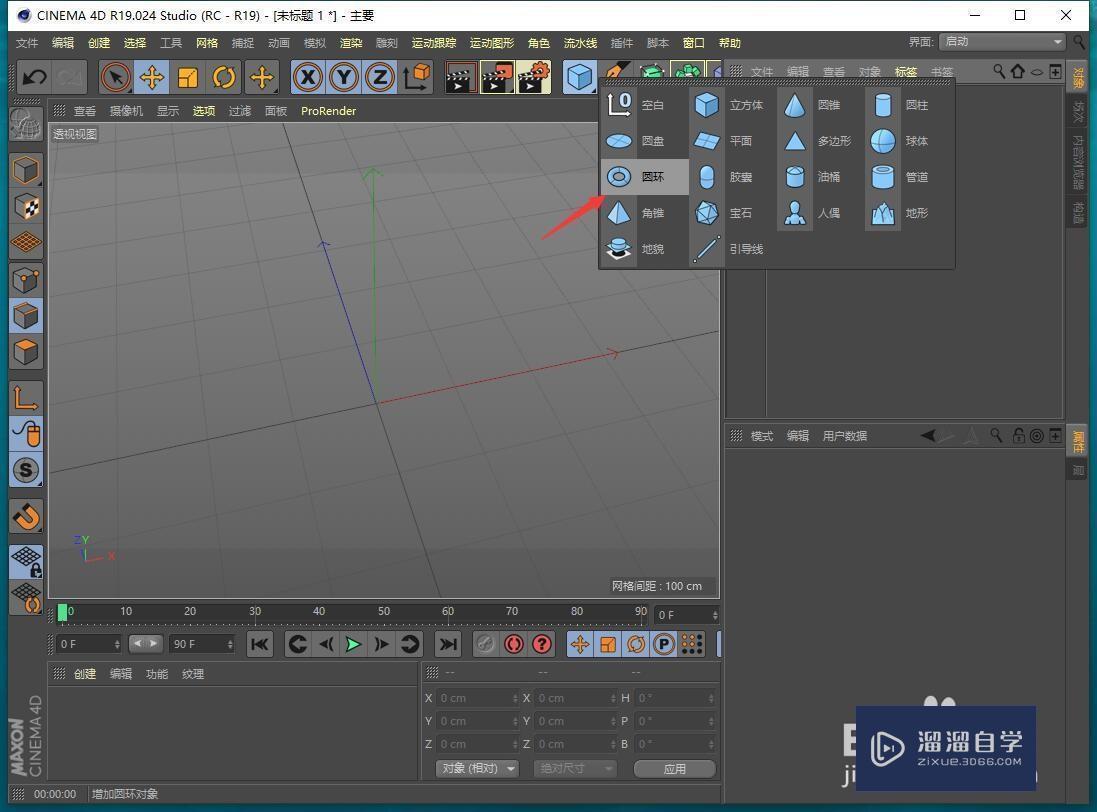The width and height of the screenshot is (1097, 812).
Task: Toggle autokeying record button
Action: click(514, 644)
